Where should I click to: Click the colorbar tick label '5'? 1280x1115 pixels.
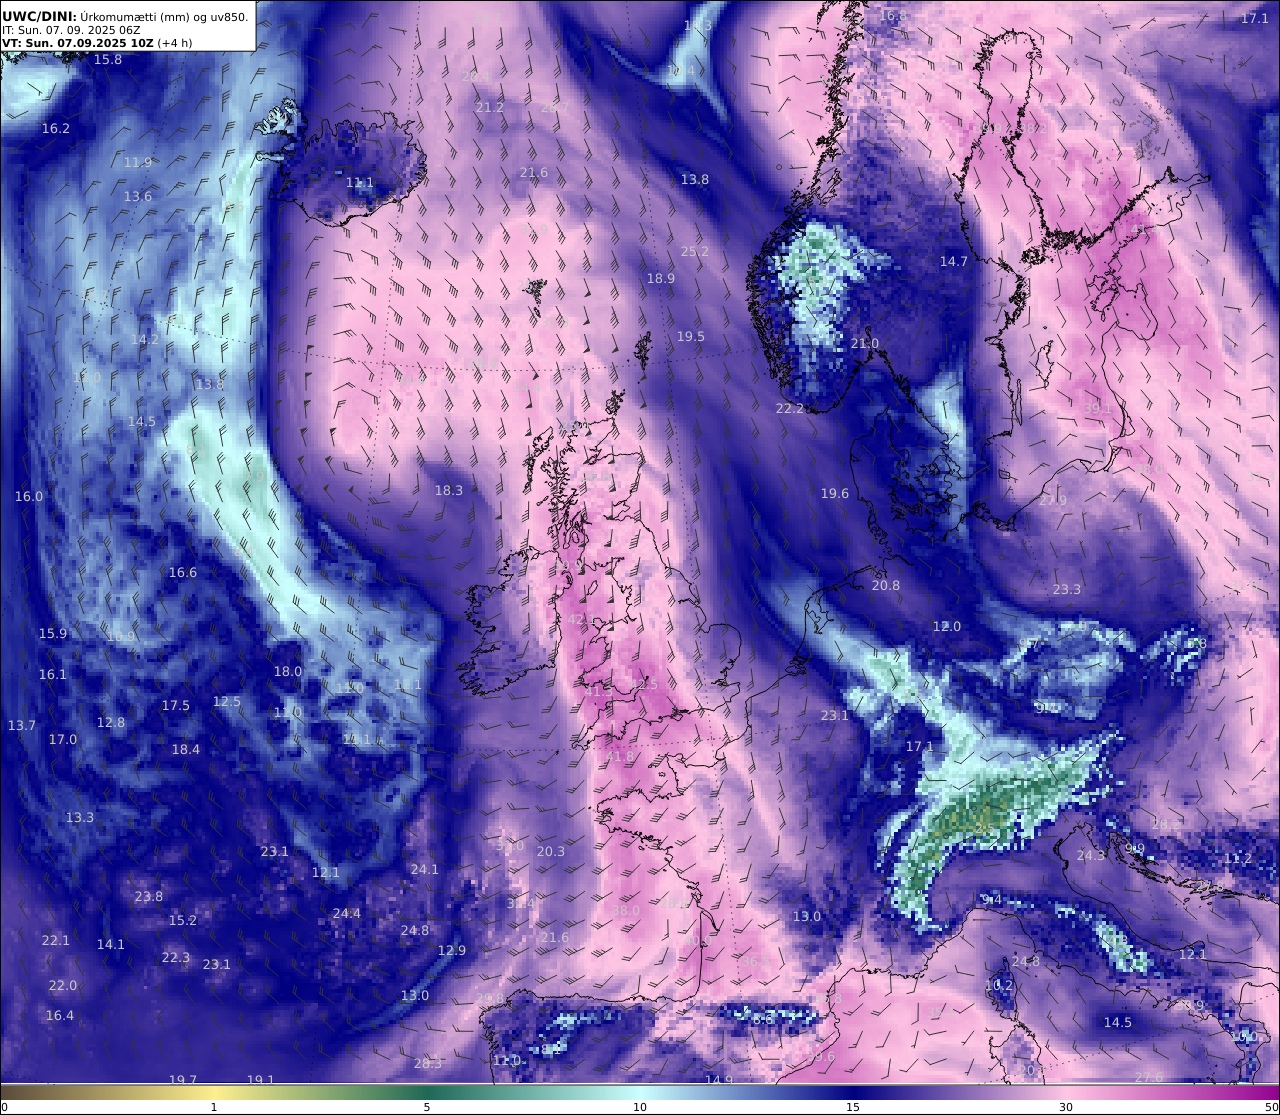pyautogui.click(x=427, y=1107)
